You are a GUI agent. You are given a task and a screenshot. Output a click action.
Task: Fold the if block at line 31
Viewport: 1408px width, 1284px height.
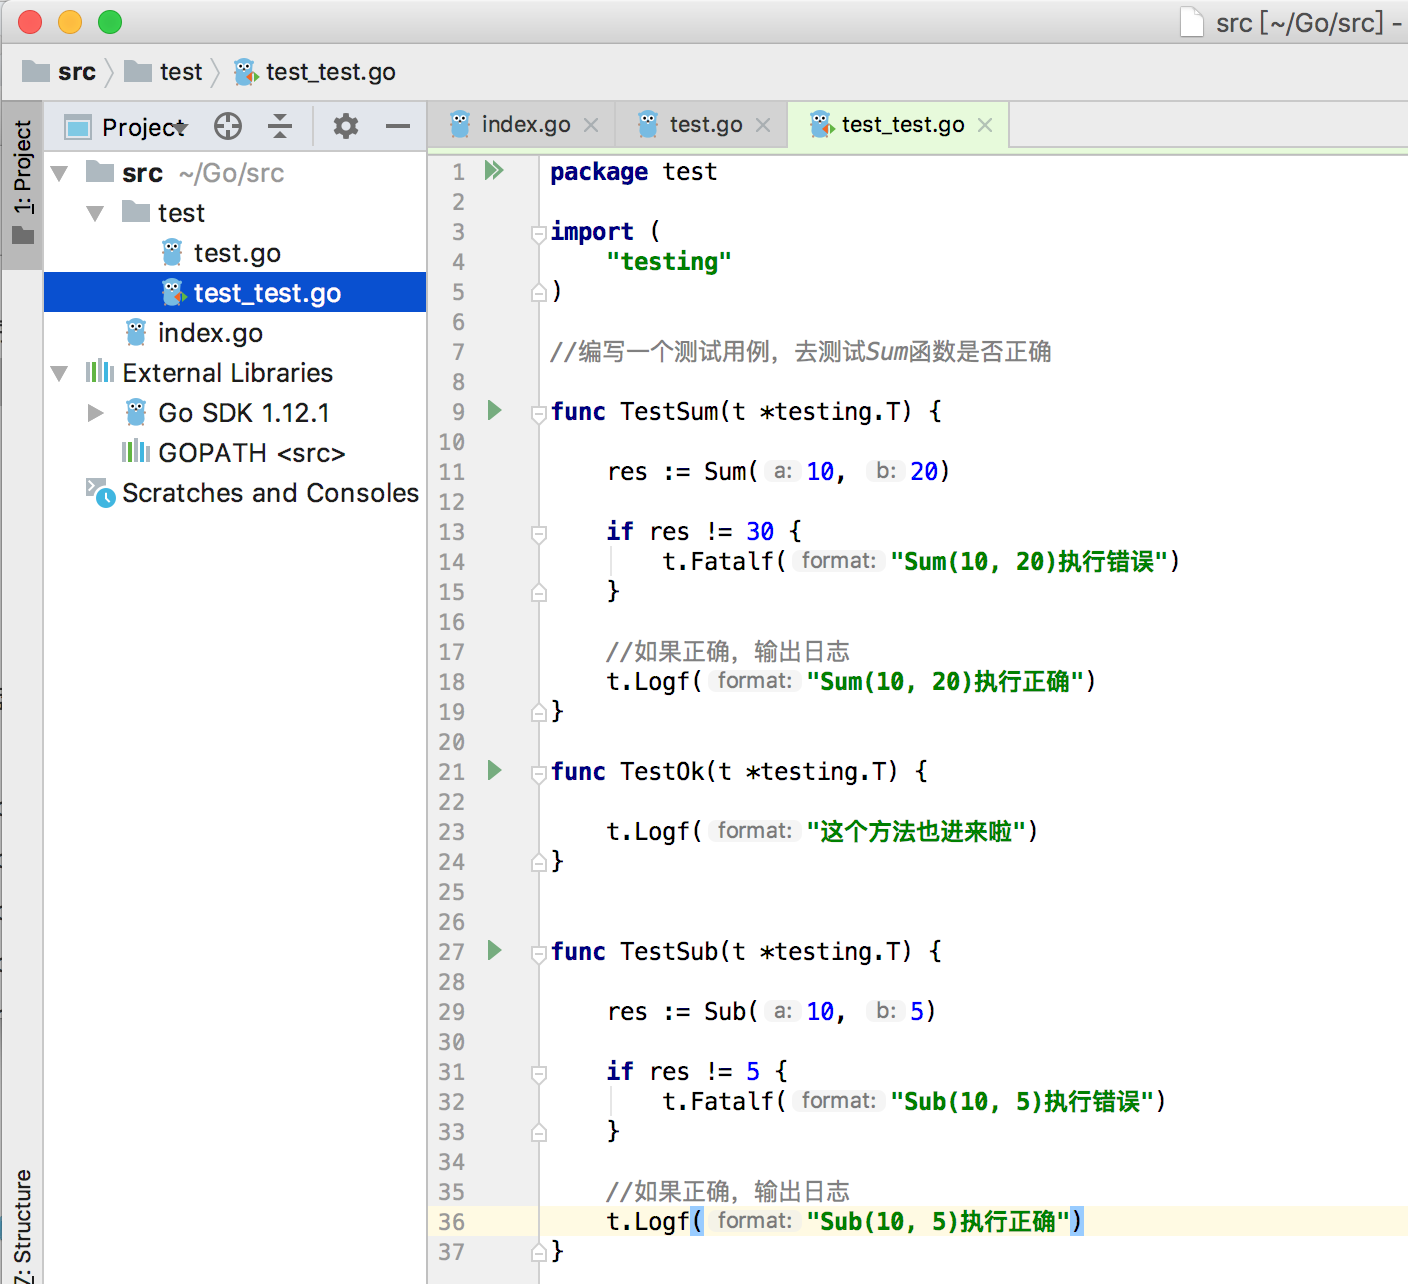[x=539, y=1073]
